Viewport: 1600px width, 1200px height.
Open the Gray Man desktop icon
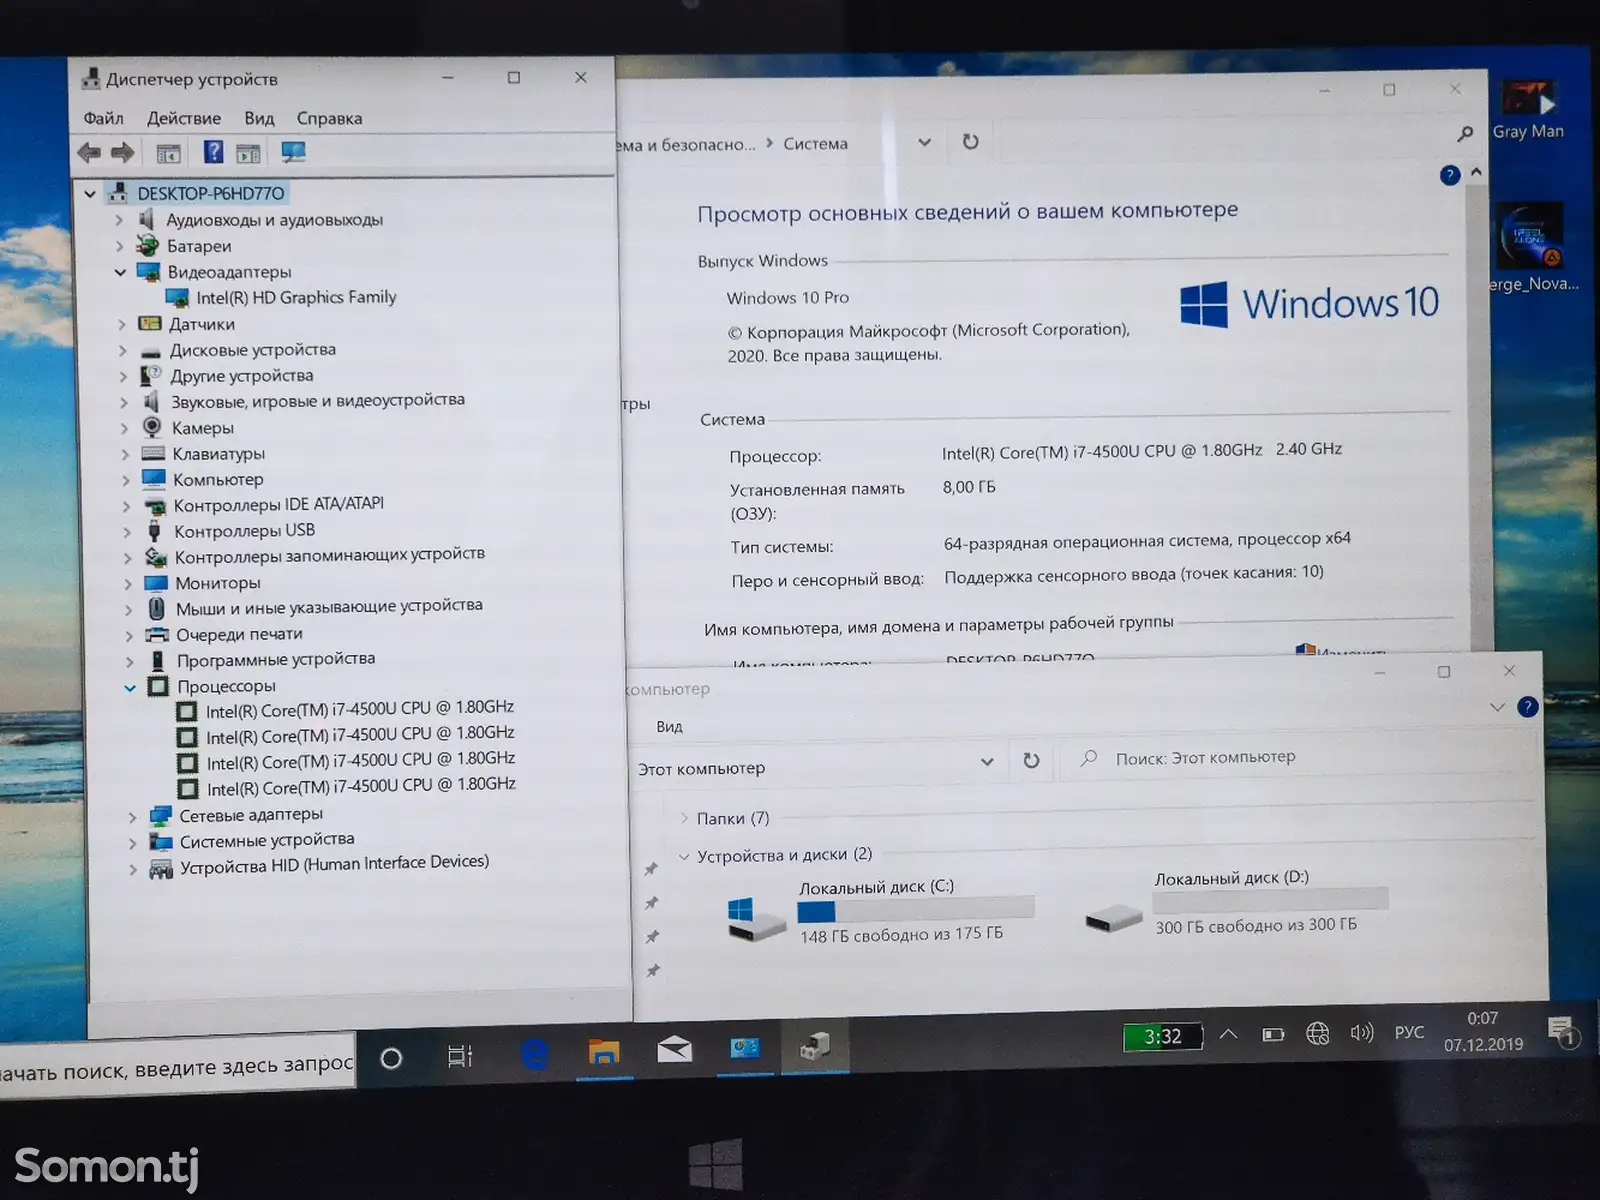1528,111
